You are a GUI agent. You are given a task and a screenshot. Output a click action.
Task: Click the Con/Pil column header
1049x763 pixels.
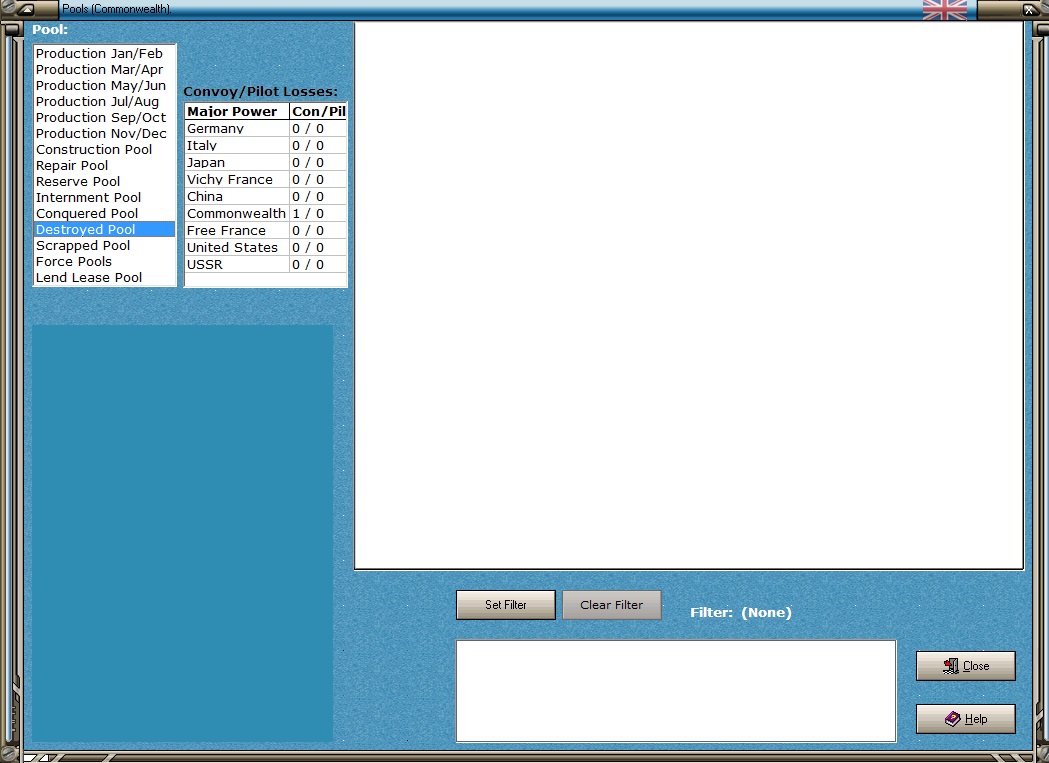[x=318, y=111]
